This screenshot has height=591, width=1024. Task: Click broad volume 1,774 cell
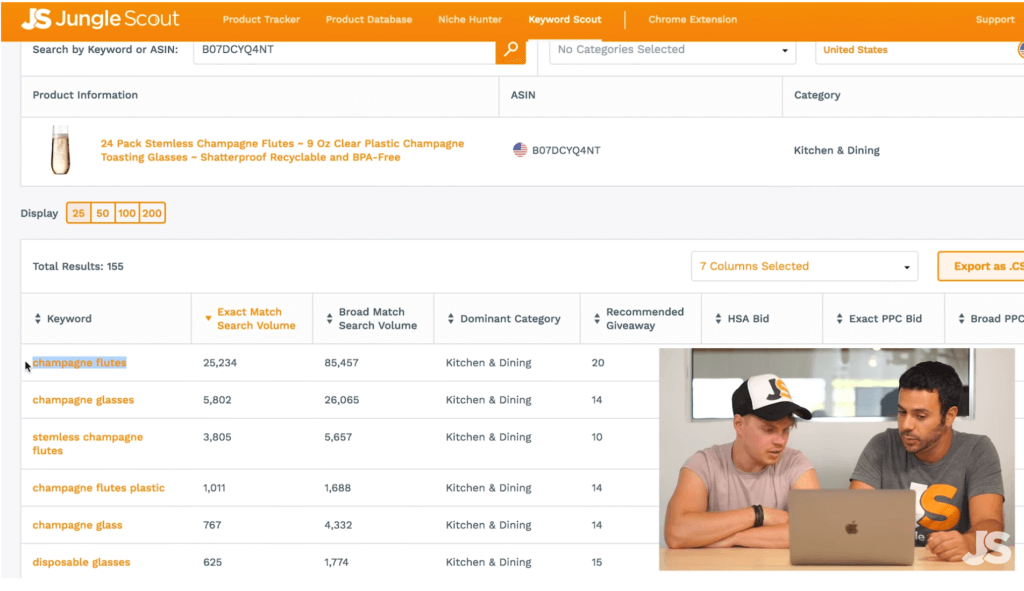coord(336,562)
